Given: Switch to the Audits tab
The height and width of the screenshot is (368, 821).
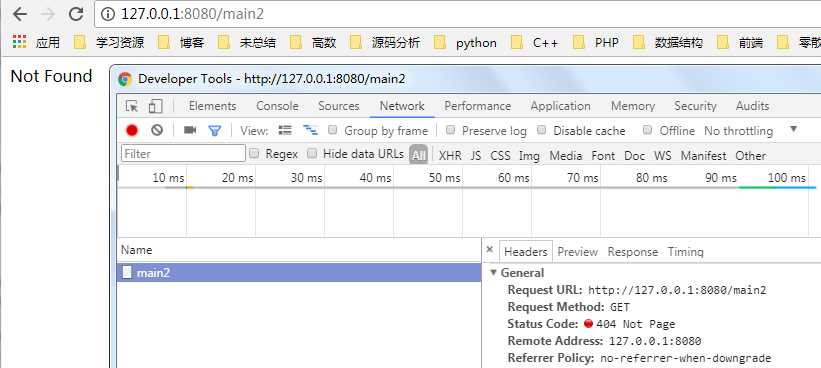Looking at the screenshot, I should pos(752,106).
